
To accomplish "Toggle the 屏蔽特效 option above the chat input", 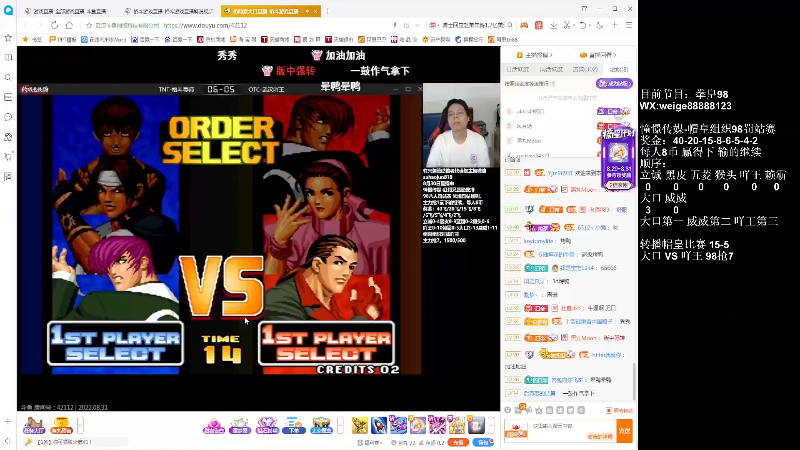I will (x=619, y=410).
